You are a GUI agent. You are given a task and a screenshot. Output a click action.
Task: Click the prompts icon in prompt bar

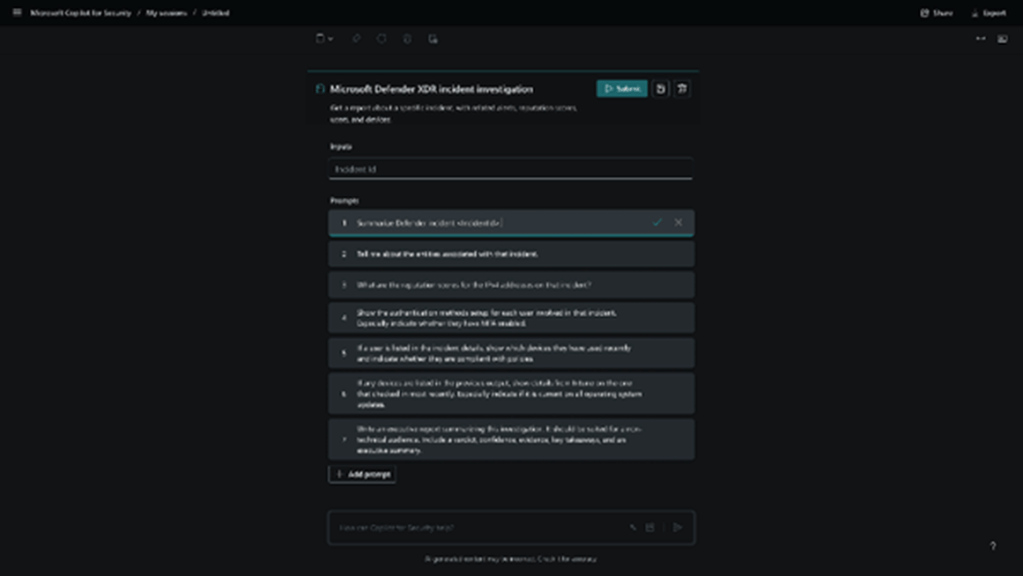click(650, 527)
